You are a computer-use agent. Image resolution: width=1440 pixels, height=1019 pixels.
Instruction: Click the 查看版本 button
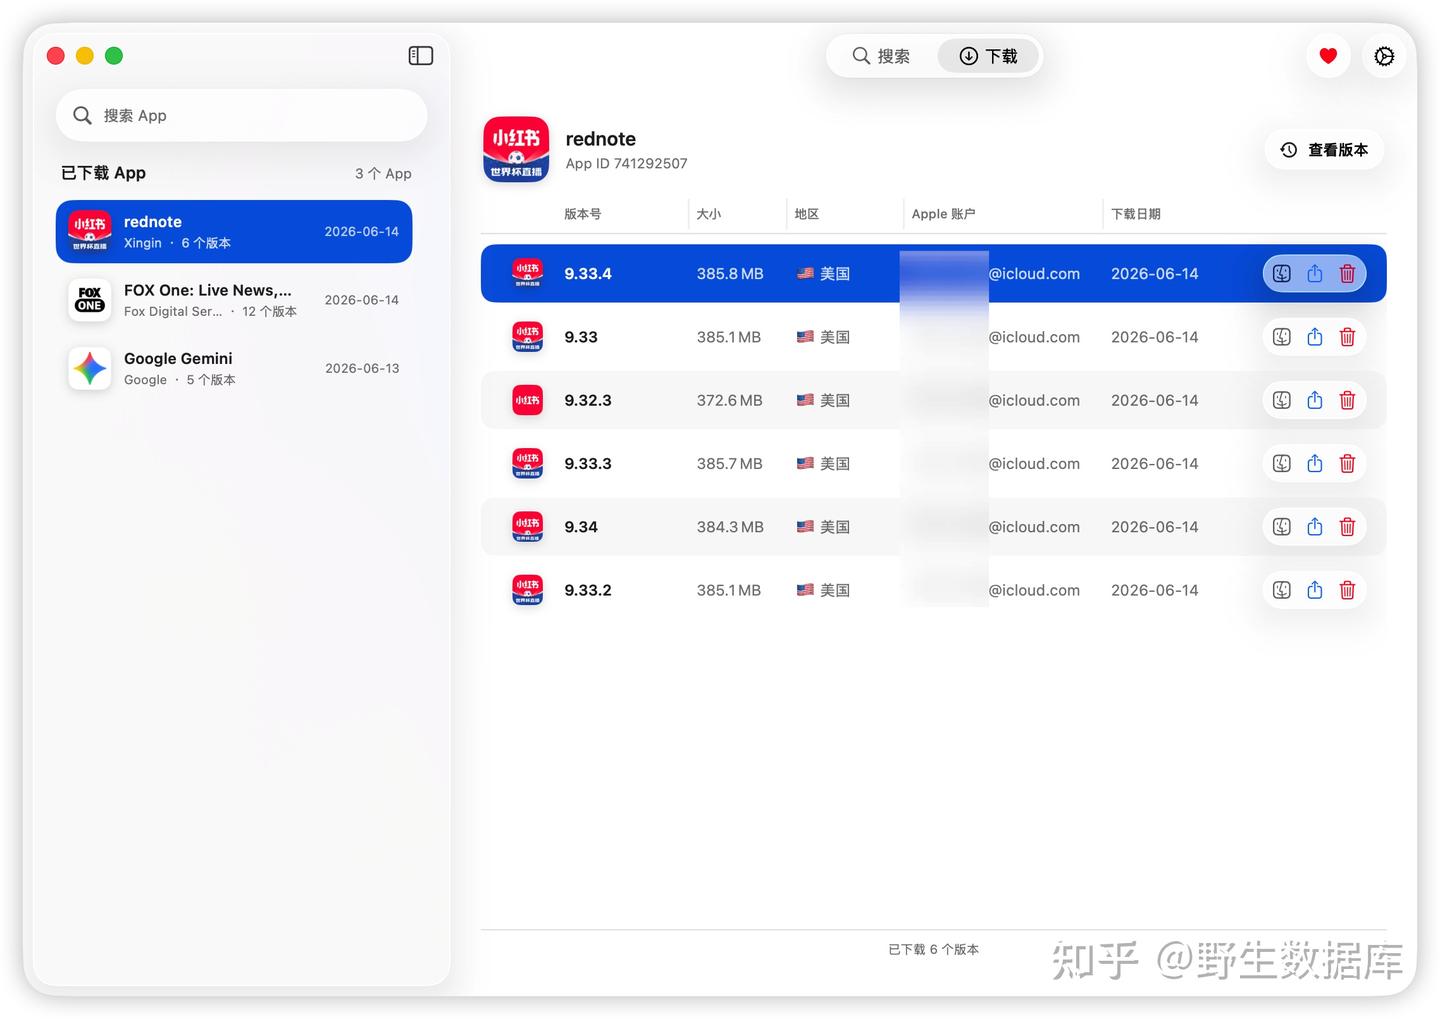click(1324, 150)
